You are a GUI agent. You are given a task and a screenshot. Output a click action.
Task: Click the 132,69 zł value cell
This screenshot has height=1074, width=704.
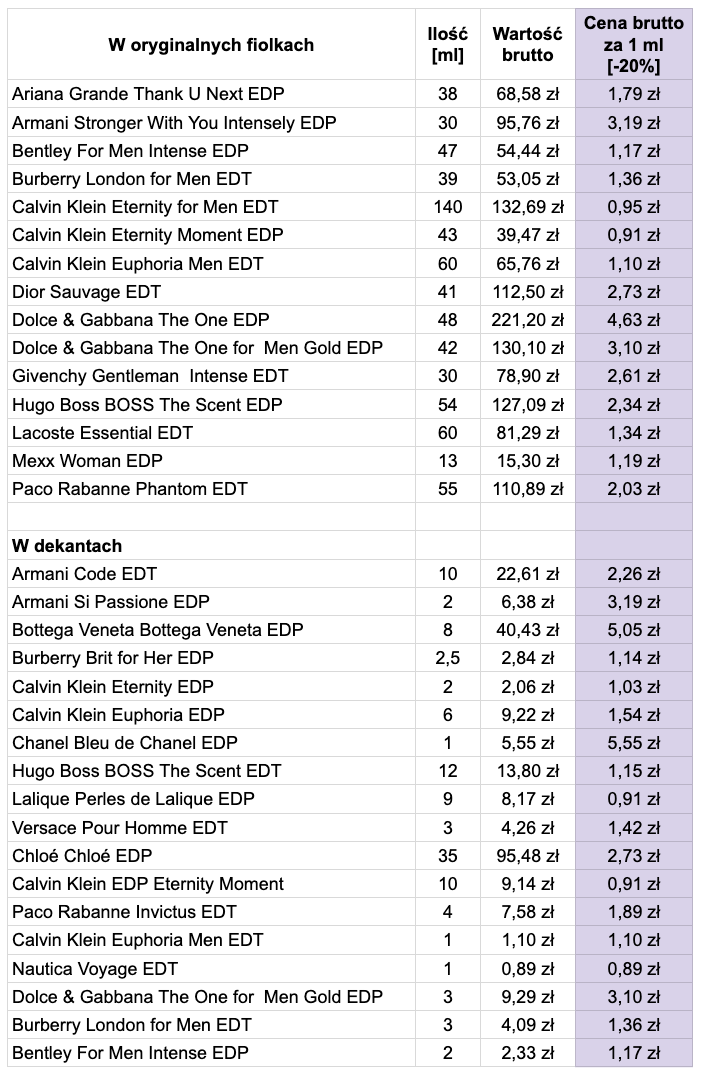point(527,207)
